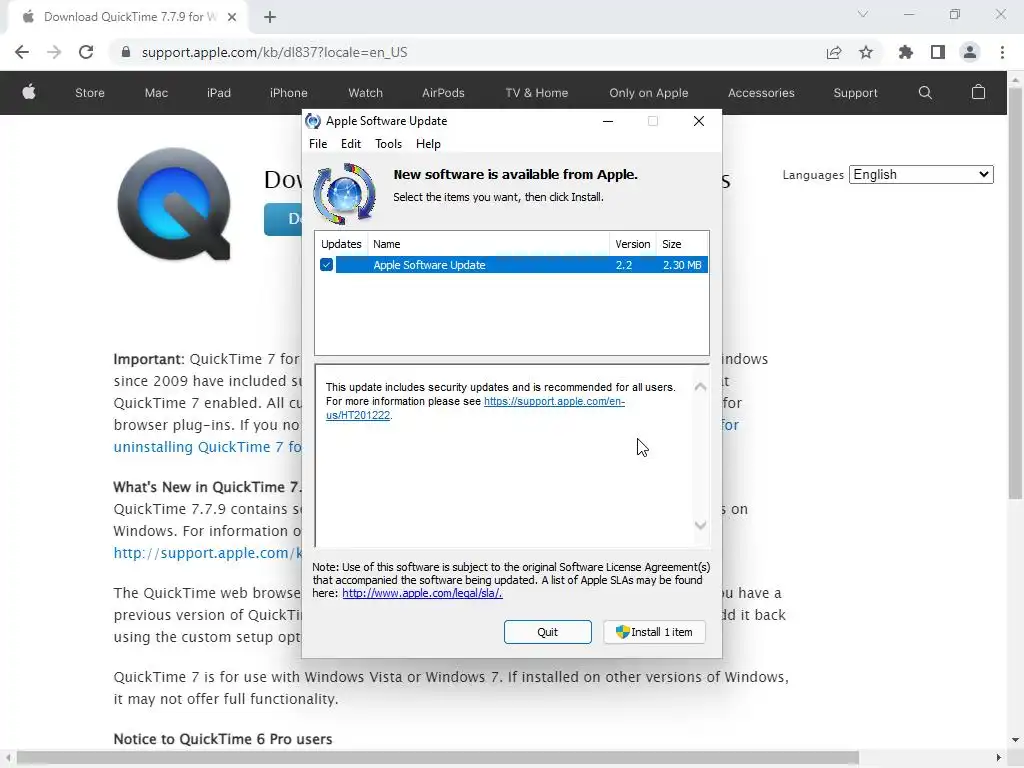Screen dimensions: 1024x768
Task: Open the Edit menu in Apple Software Update
Action: point(351,144)
